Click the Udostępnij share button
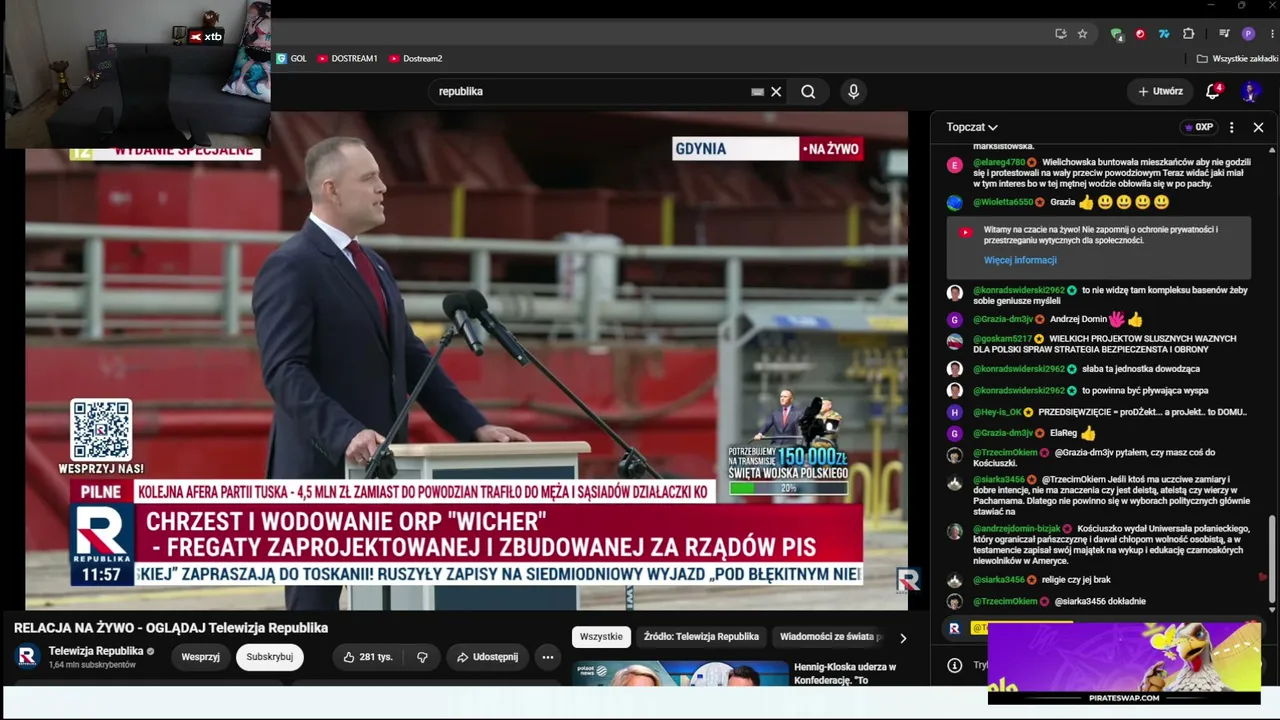 coord(487,657)
